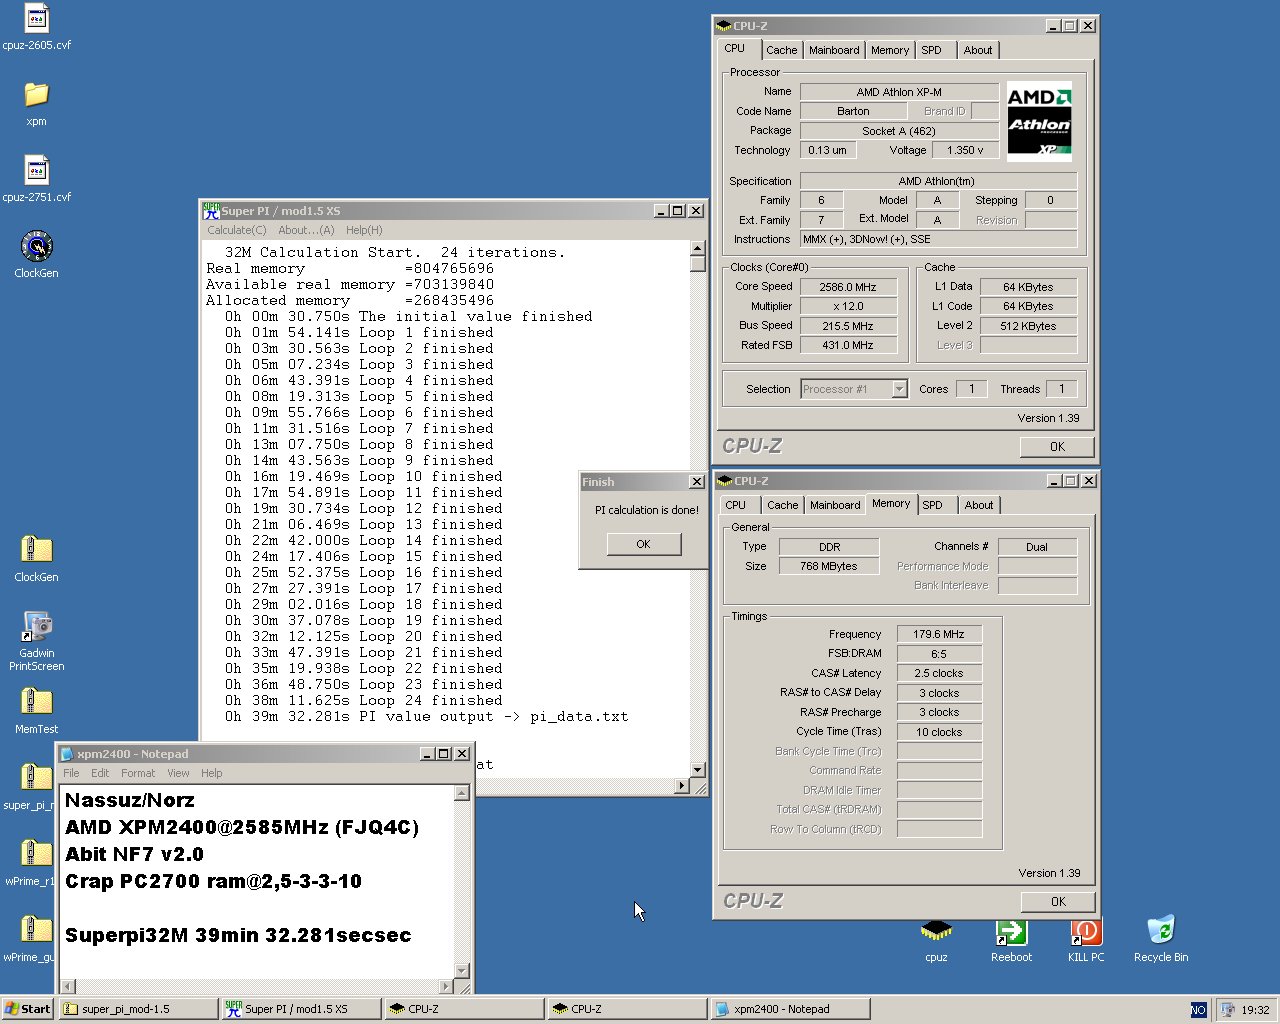Click the upper CPU-Z window title icon
The image size is (1280, 1024).
point(724,26)
